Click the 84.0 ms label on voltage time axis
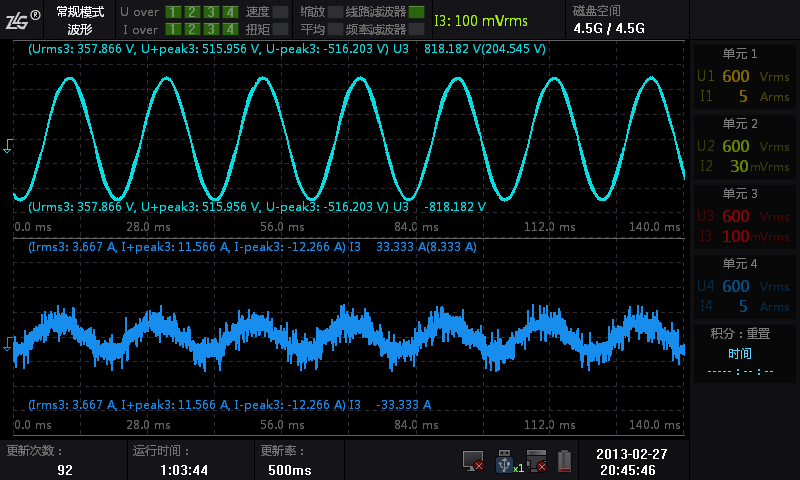The height and width of the screenshot is (480, 800). tap(416, 227)
